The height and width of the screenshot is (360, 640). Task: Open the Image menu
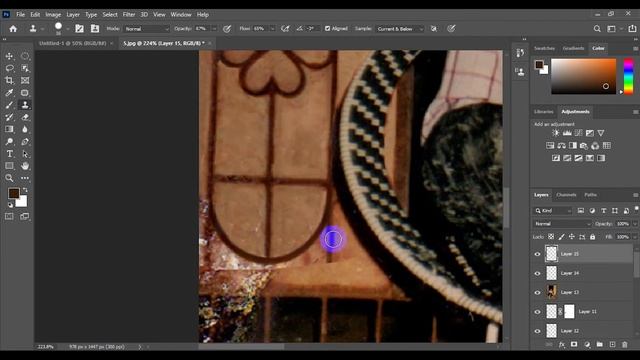pos(53,14)
